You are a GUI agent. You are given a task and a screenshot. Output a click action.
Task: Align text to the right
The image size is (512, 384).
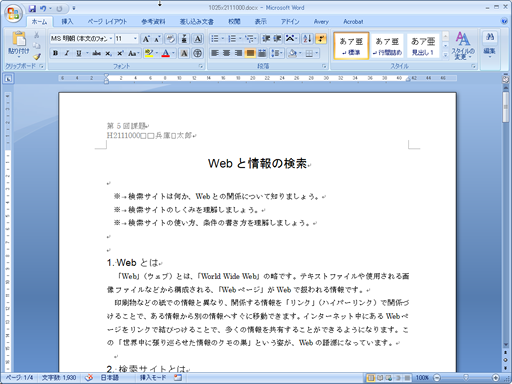pyautogui.click(x=238, y=53)
